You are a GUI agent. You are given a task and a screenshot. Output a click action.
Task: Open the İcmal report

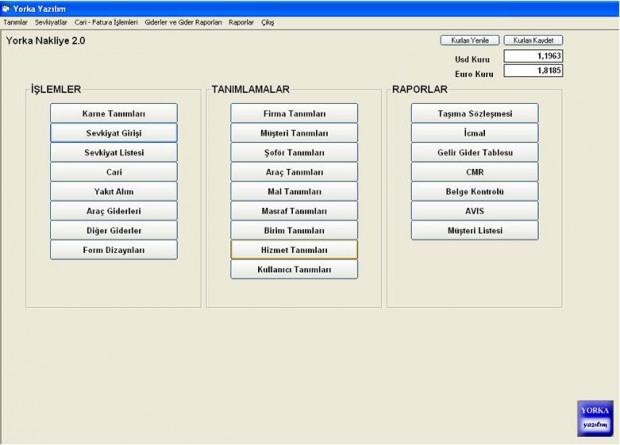point(475,133)
